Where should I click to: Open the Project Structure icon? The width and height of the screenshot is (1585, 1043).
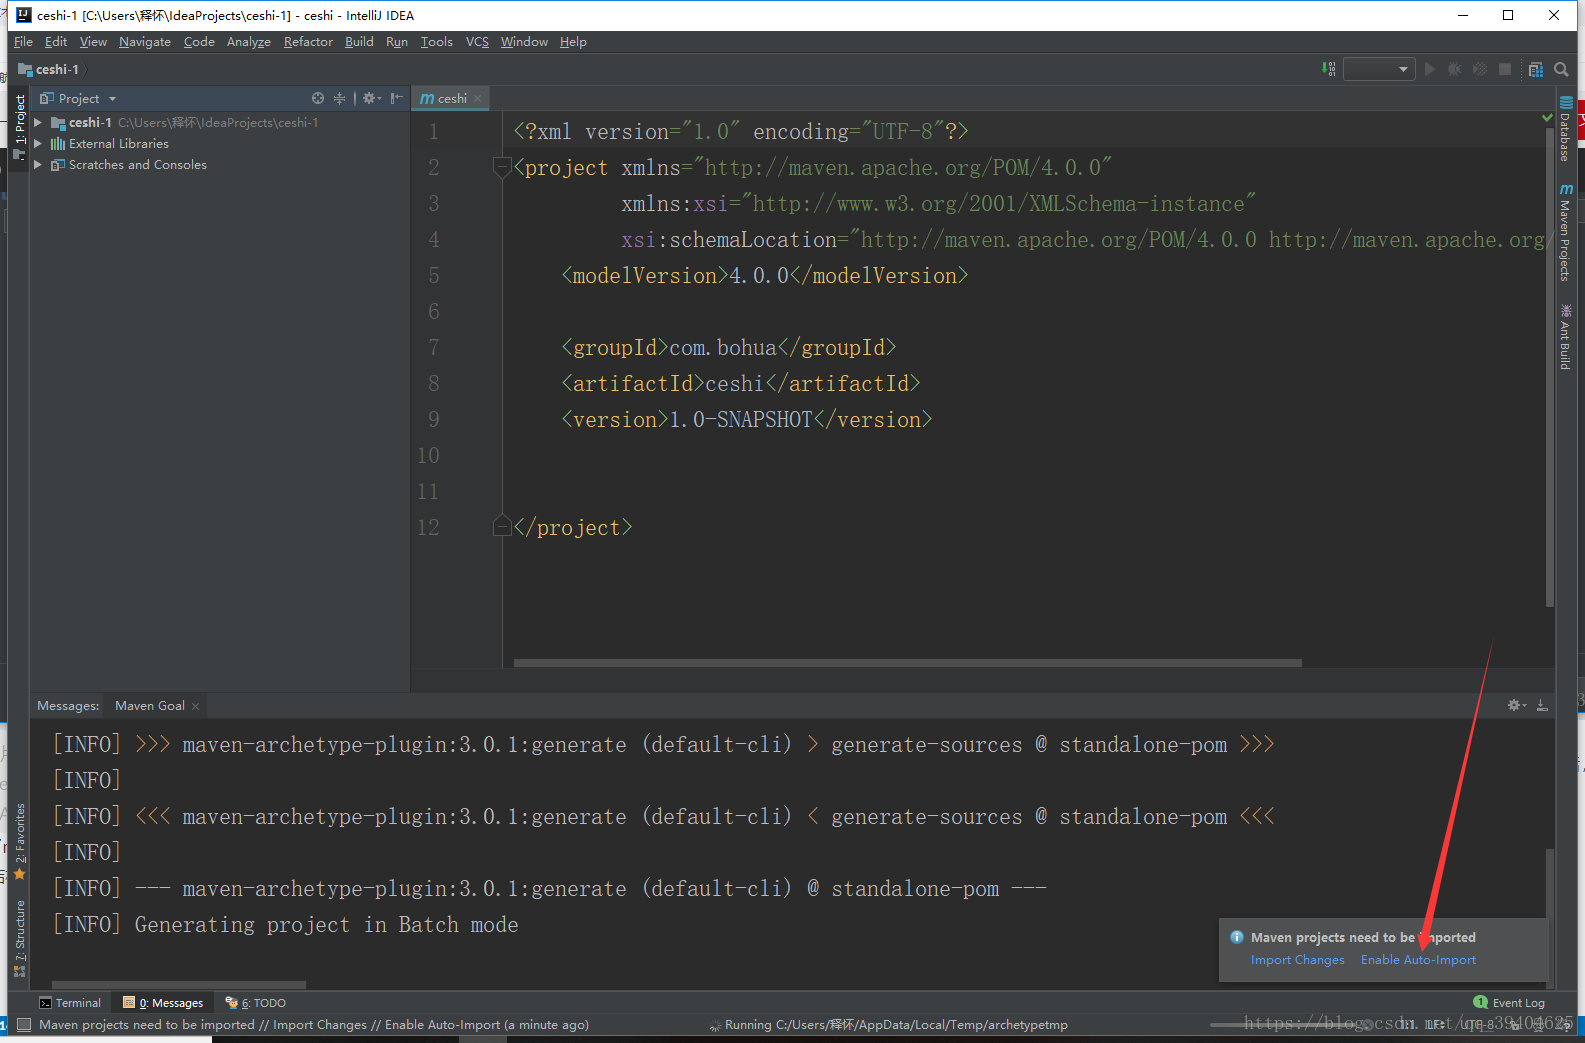coord(1536,69)
